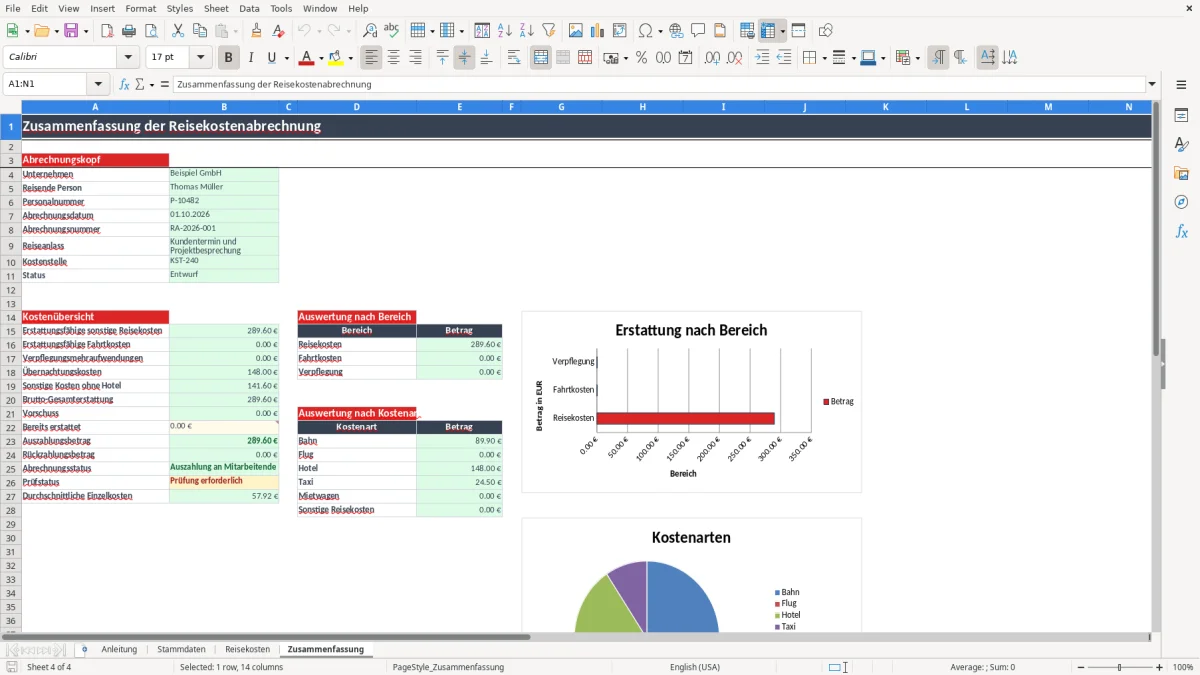Apply the red Font Color swatch
This screenshot has width=1200, height=675.
pyautogui.click(x=307, y=58)
